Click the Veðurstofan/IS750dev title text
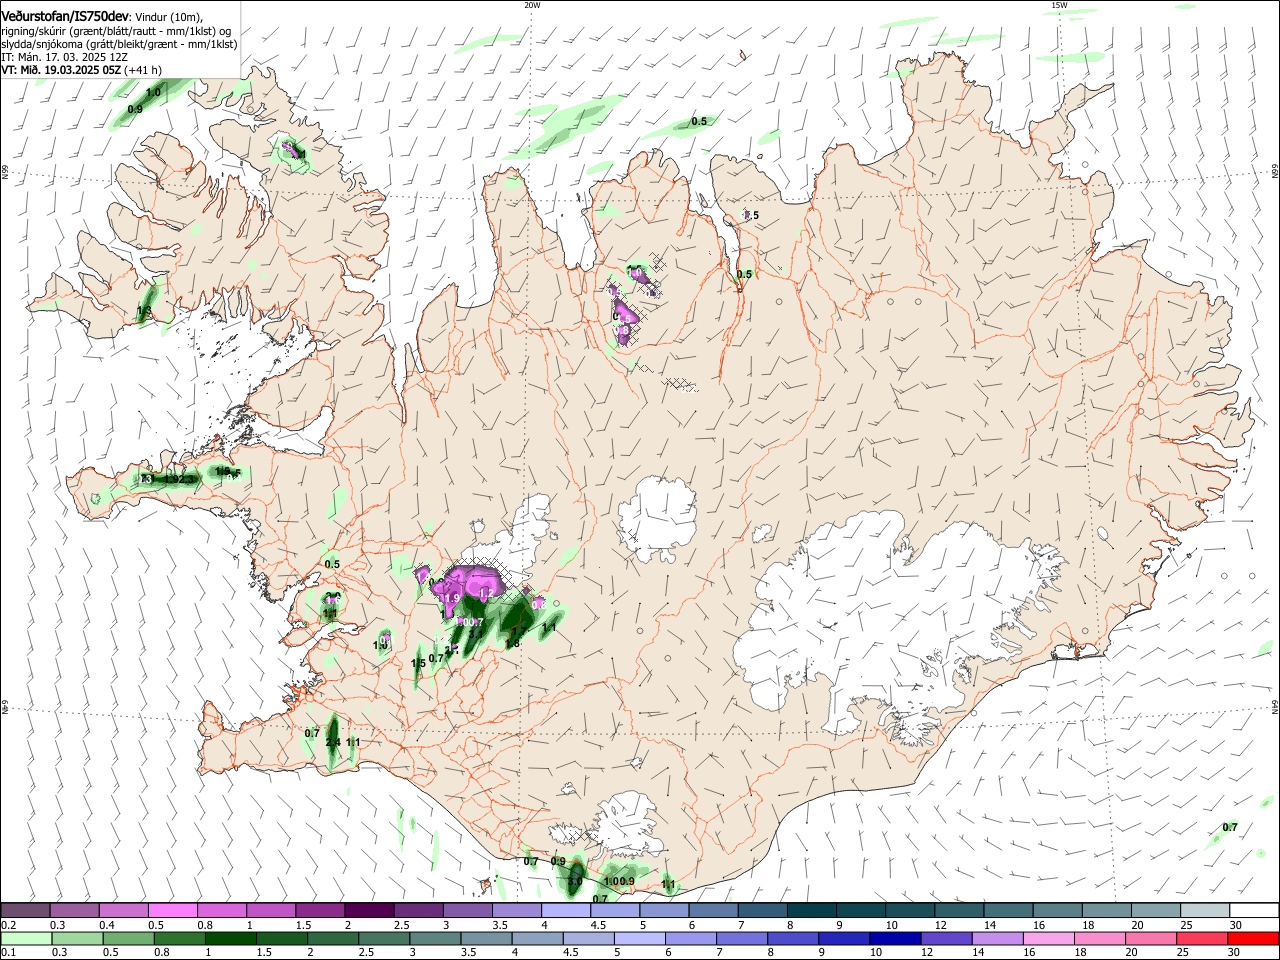The width and height of the screenshot is (1280, 960). pos(65,15)
